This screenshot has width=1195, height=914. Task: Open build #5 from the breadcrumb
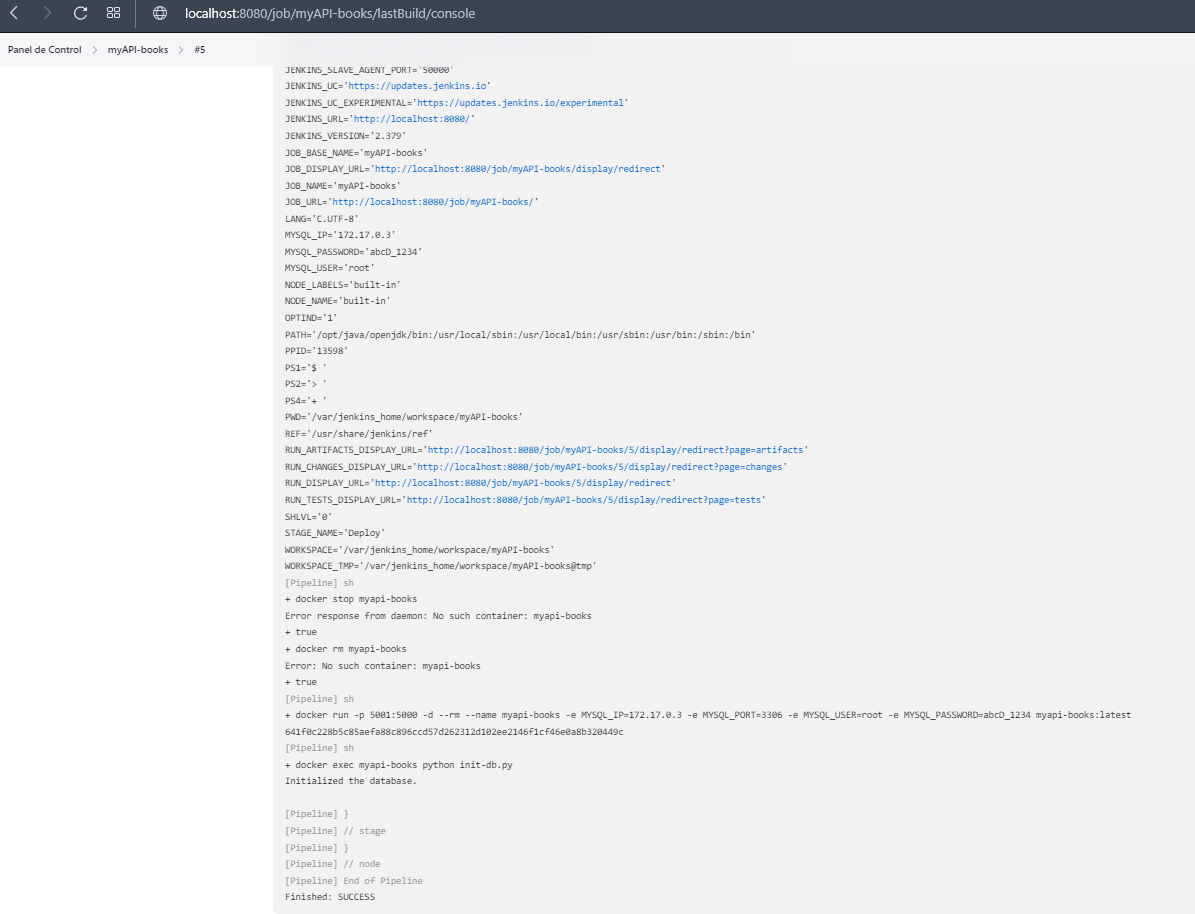(x=200, y=48)
